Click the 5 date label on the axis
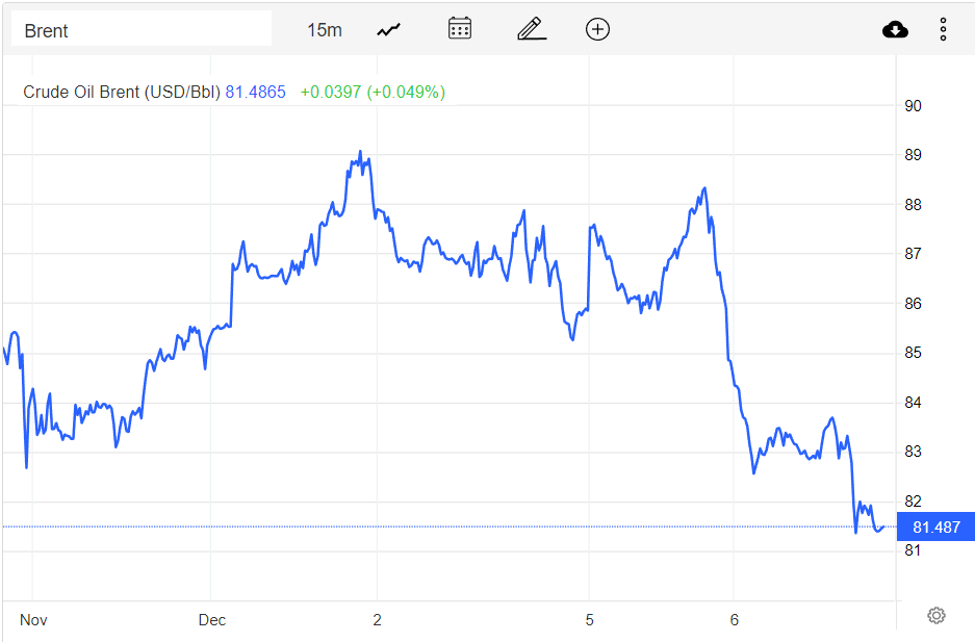 [590, 620]
